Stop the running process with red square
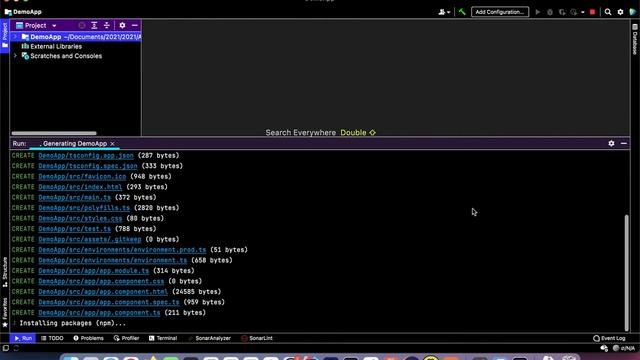Viewport: 640px width, 360px height. point(593,12)
